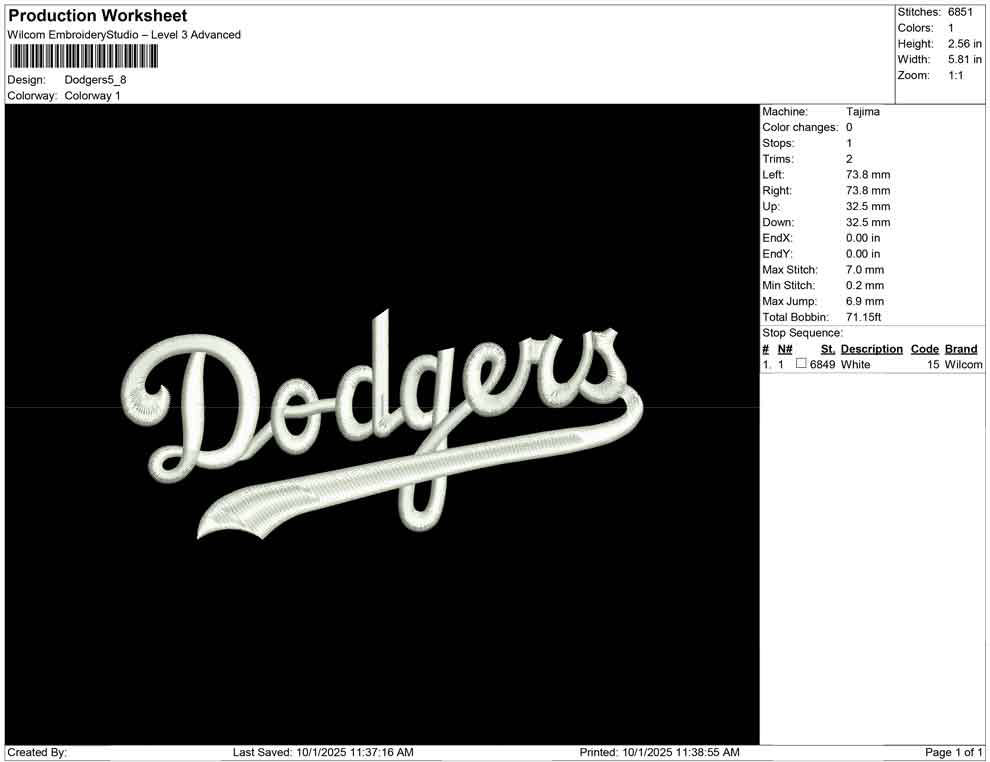Click the 'Colors:' label in the header

pos(915,28)
